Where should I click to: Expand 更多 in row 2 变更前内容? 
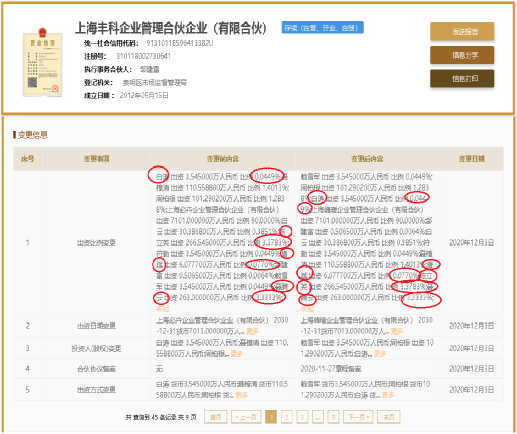(x=252, y=331)
